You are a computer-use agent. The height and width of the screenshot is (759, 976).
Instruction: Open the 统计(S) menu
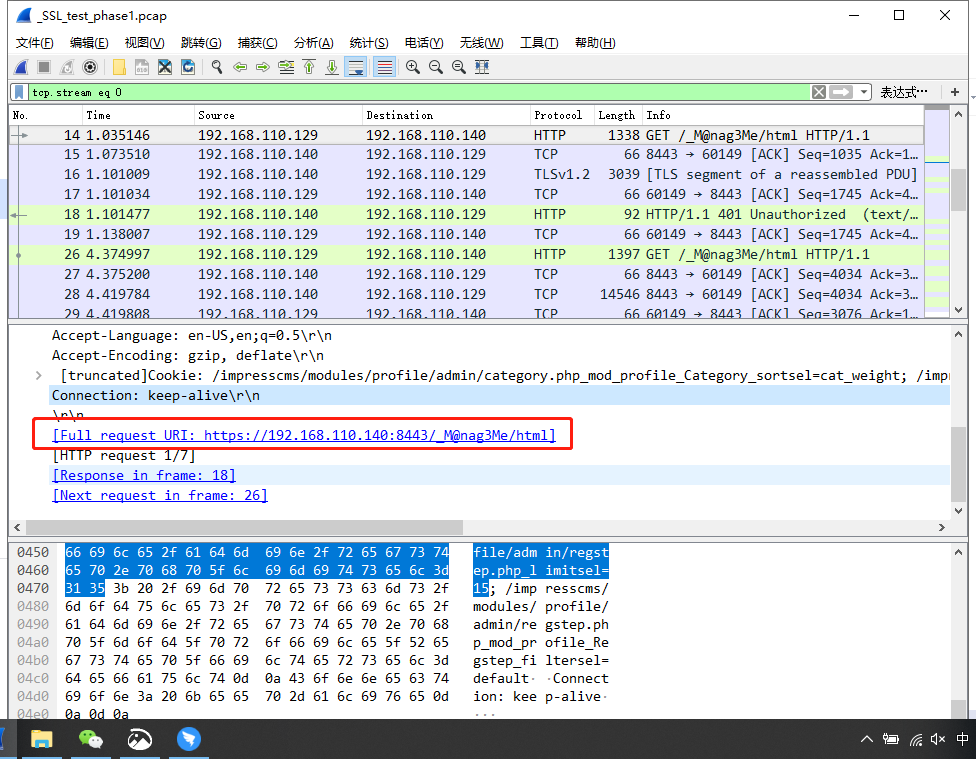coord(369,43)
